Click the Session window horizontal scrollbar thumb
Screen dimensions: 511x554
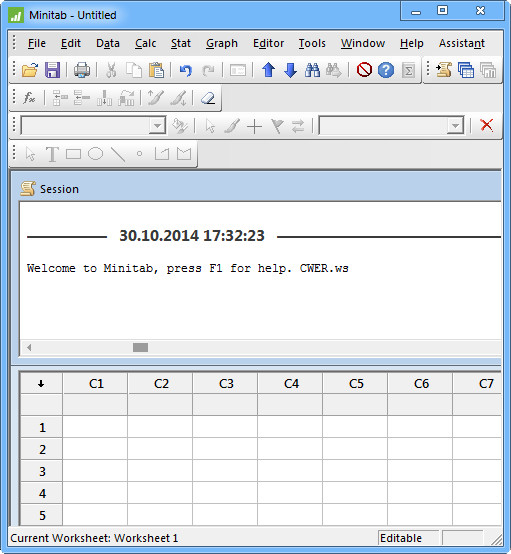140,347
